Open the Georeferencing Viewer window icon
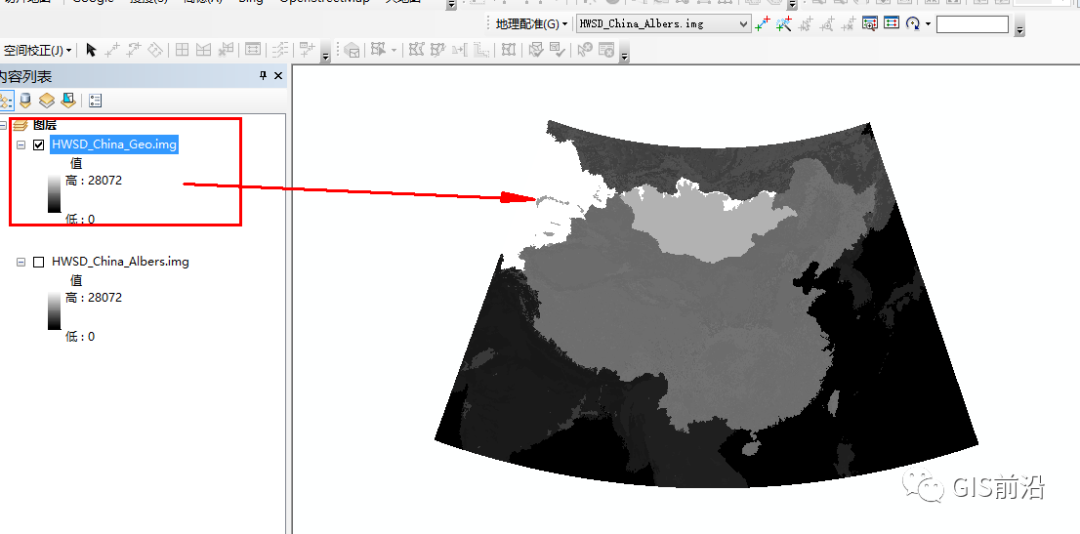 (870, 24)
